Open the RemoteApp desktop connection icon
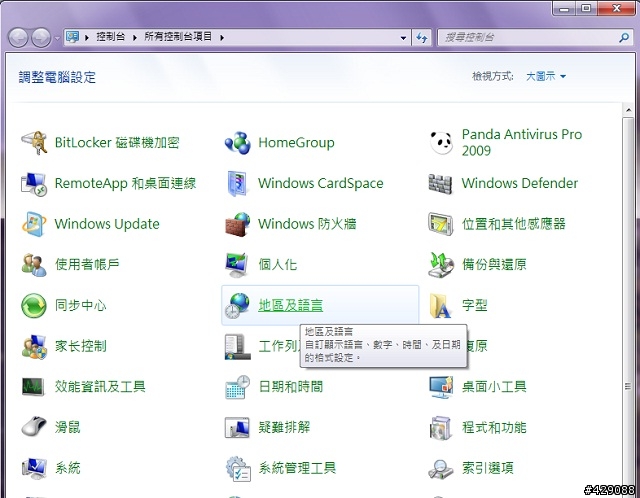This screenshot has width=640, height=498. [x=34, y=183]
